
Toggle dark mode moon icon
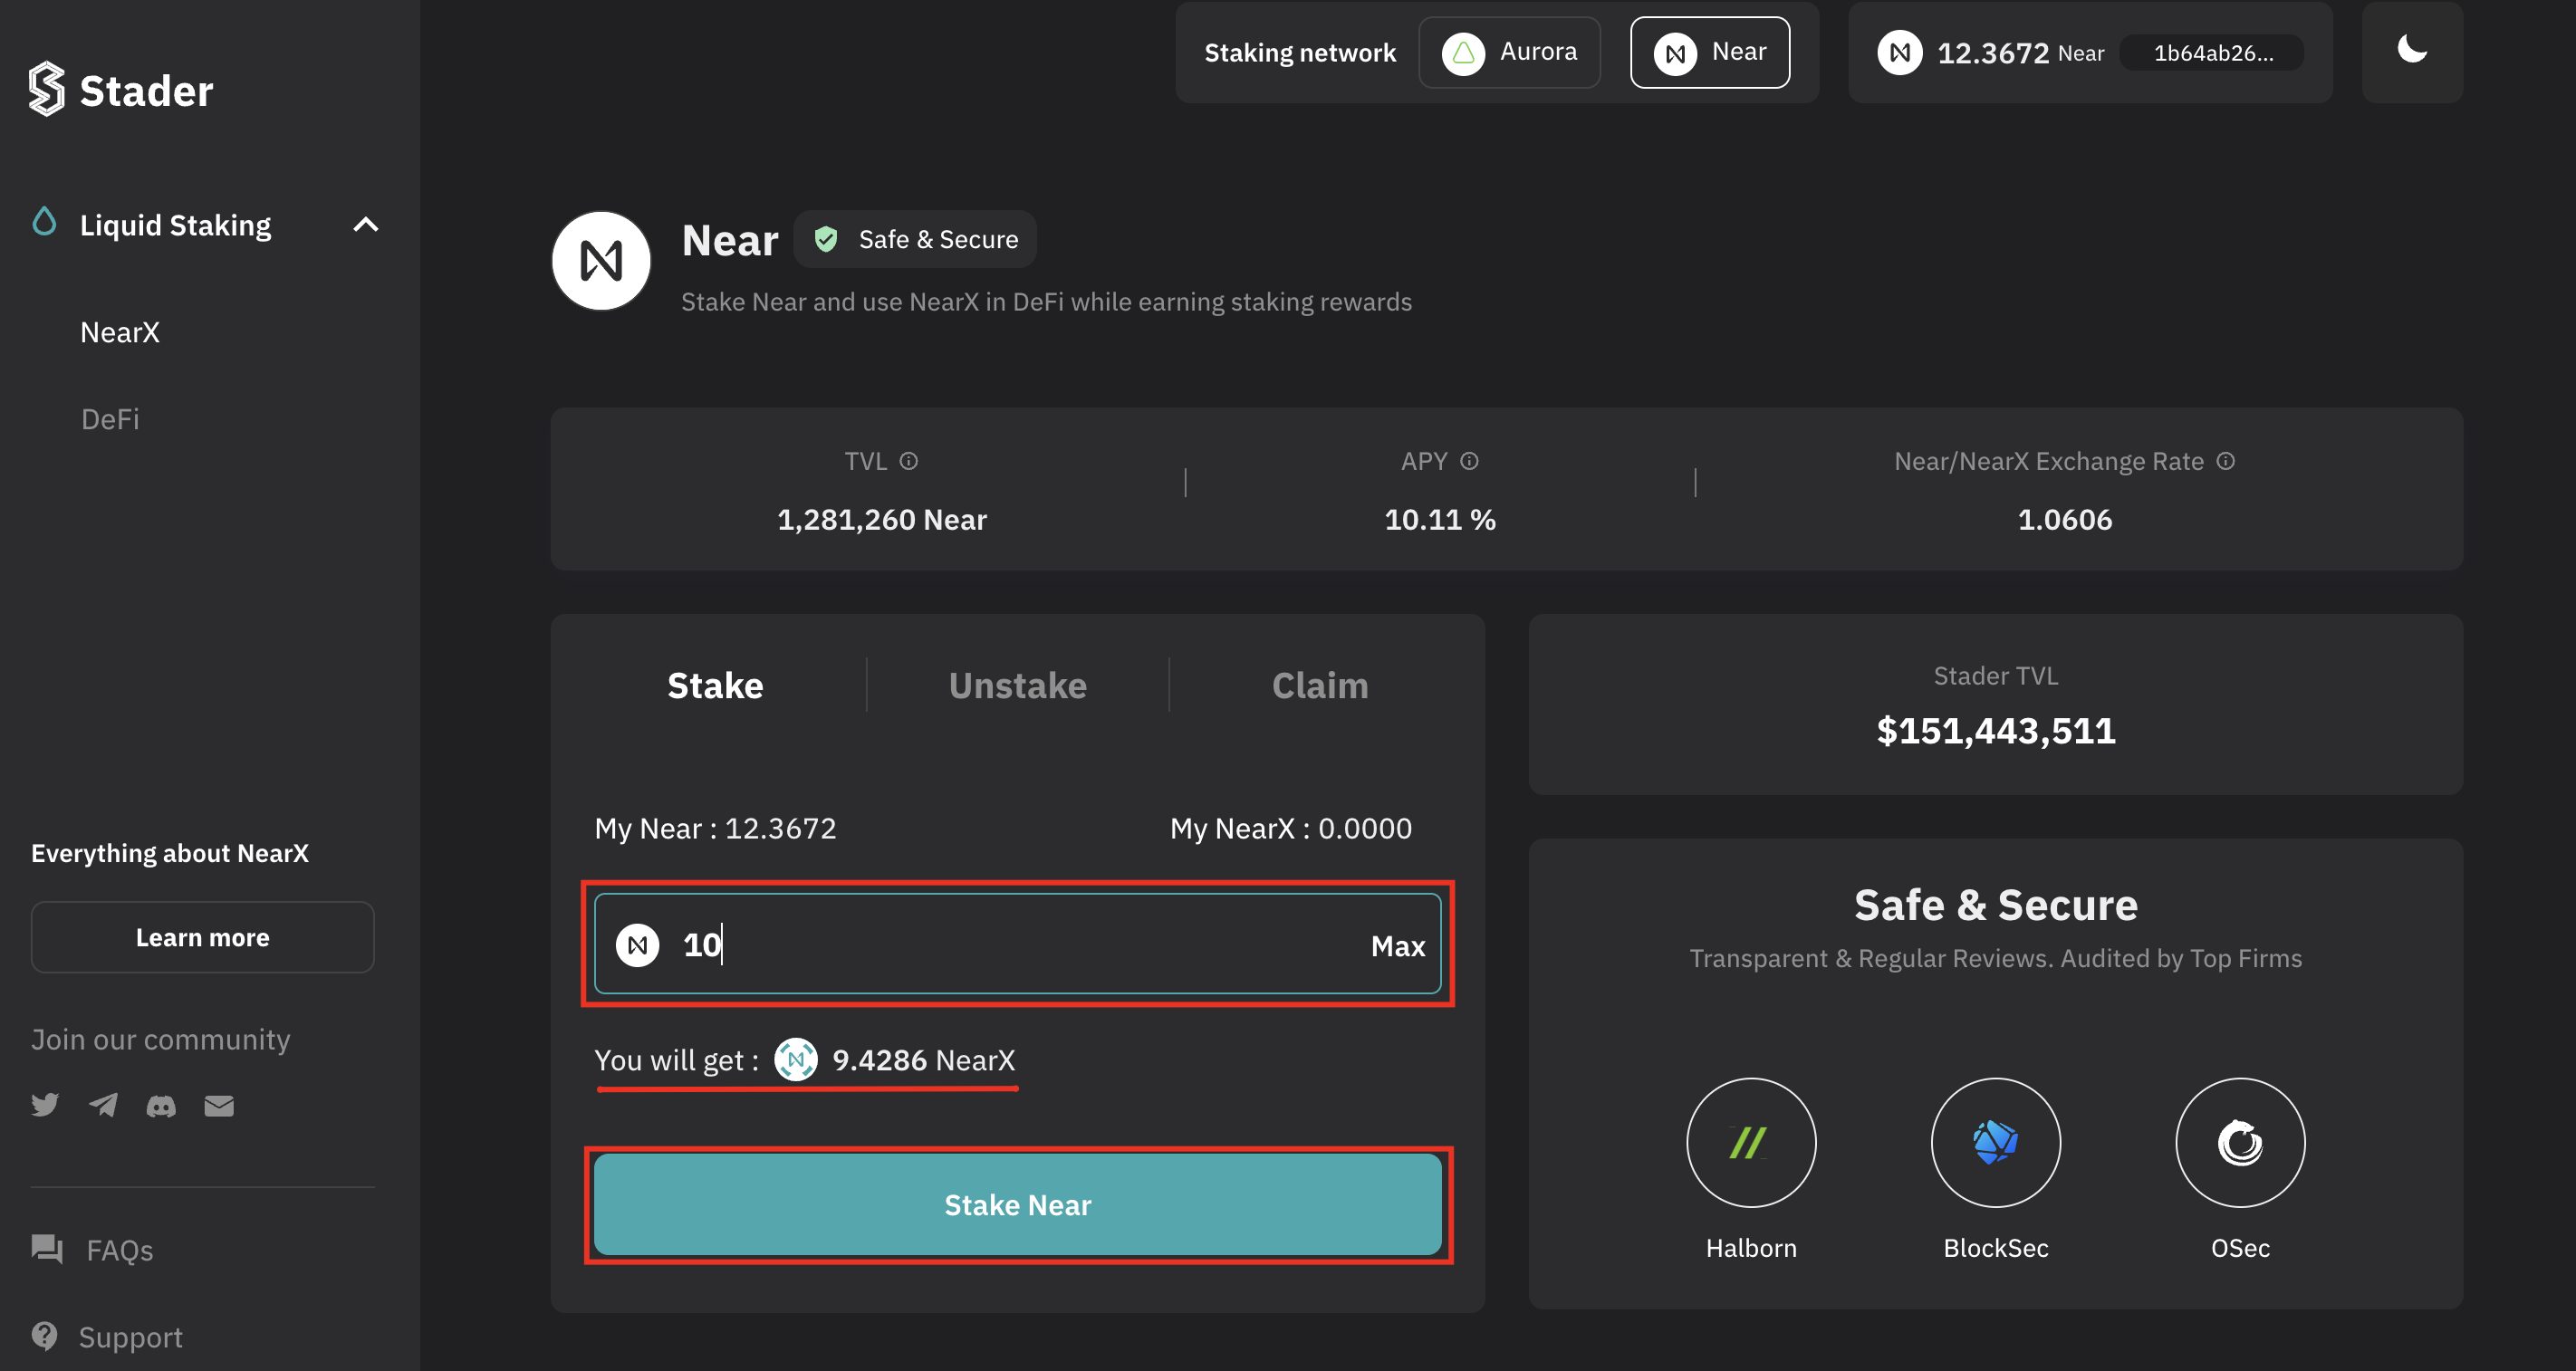(x=2412, y=49)
